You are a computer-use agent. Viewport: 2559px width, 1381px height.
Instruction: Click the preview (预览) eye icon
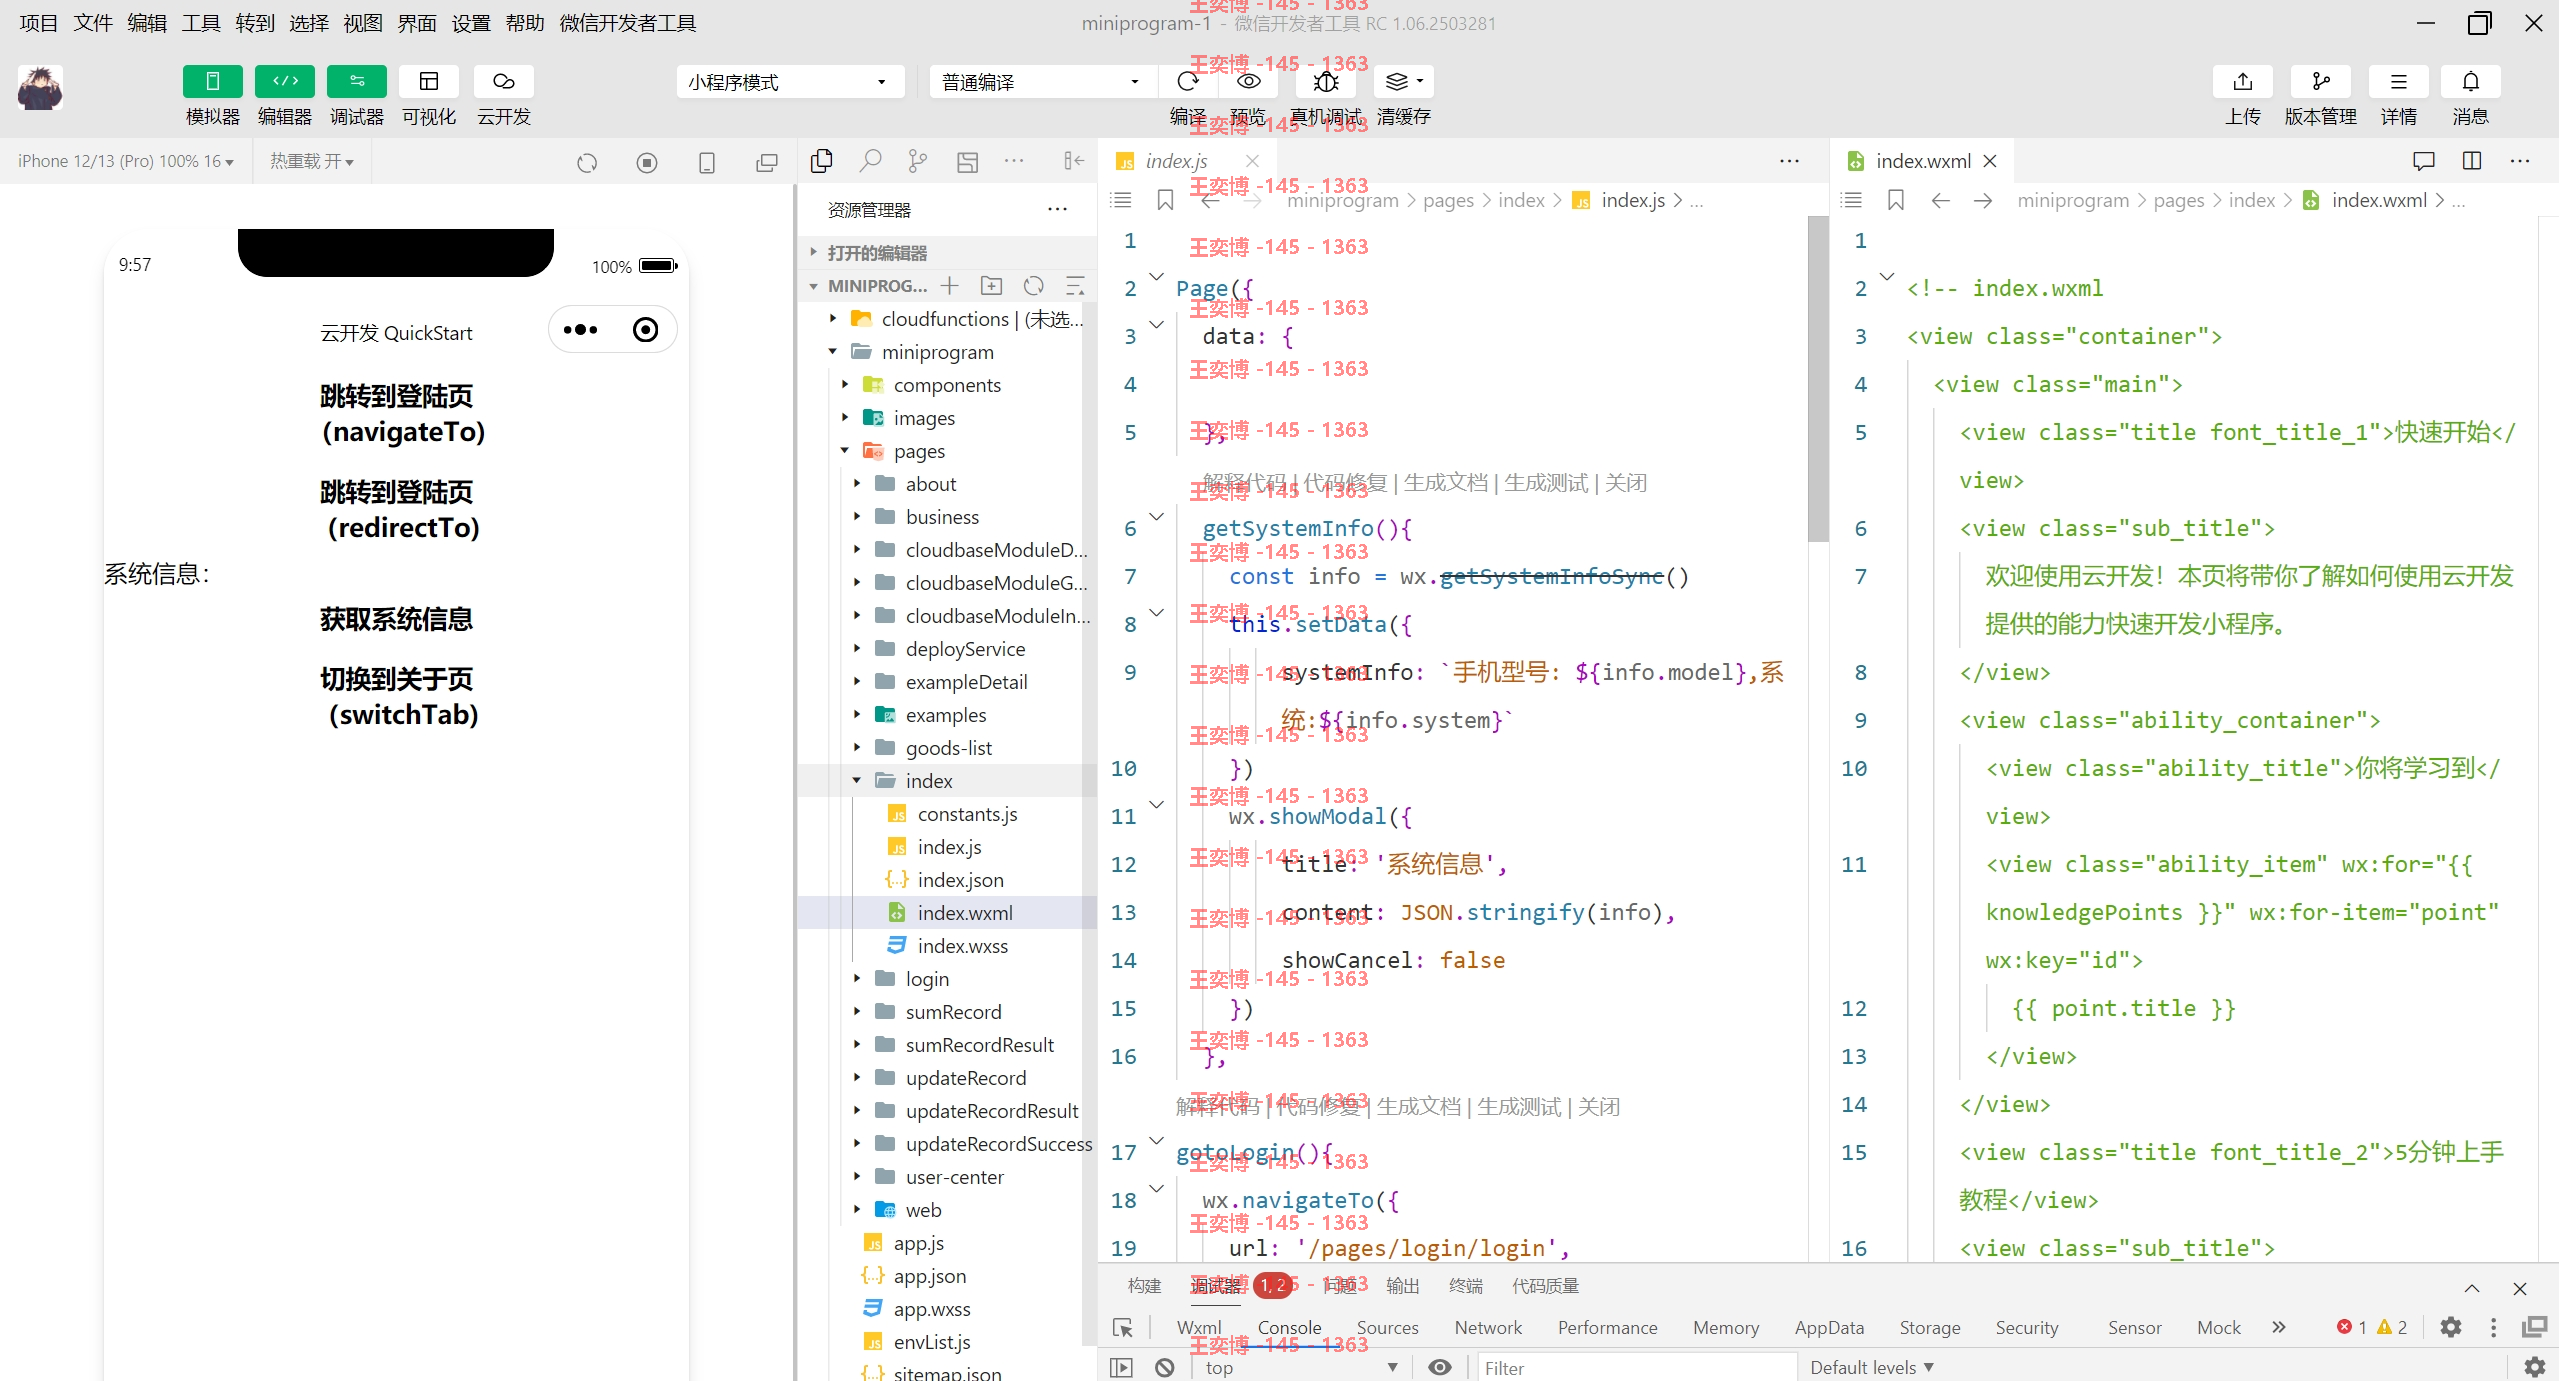coord(1248,81)
